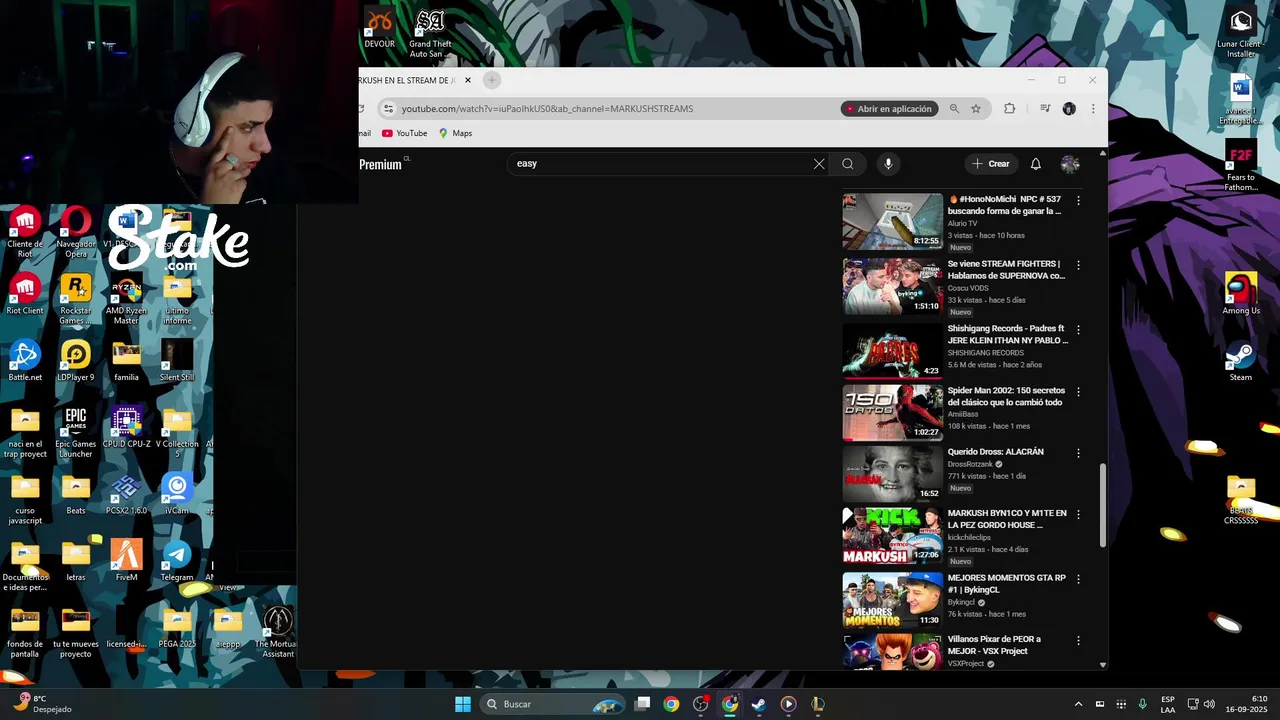
Task: Open more options for 'Se viene STREAM FIGHTERS'
Action: 1078,265
